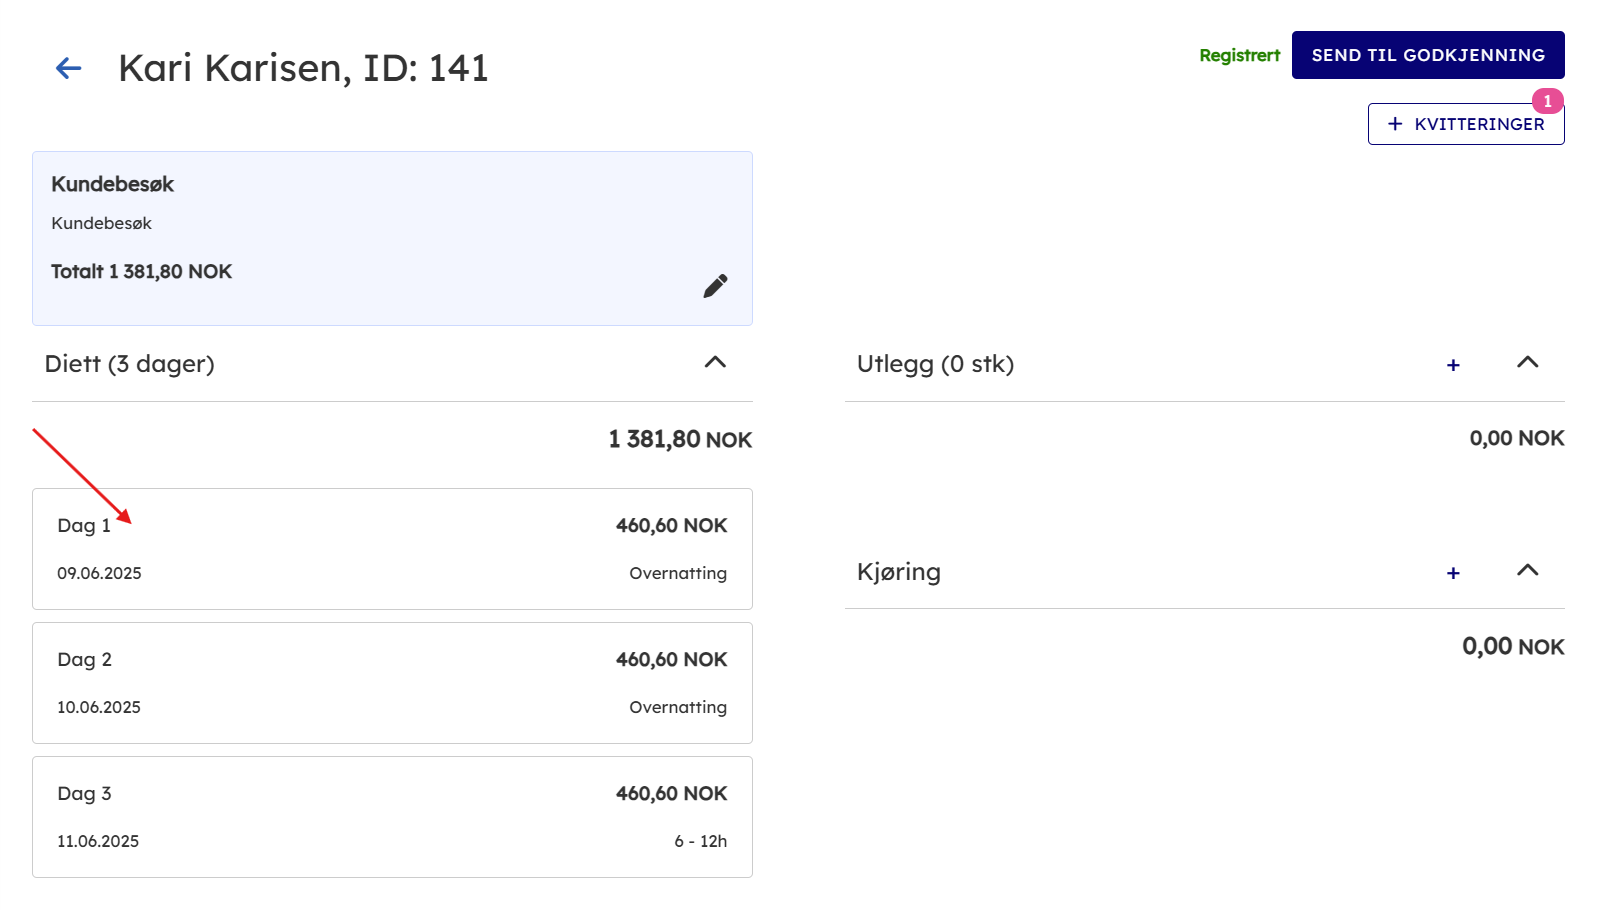Screen dimensions: 1597x910
Task: Open the Kvitteringer button
Action: [x=1465, y=124]
